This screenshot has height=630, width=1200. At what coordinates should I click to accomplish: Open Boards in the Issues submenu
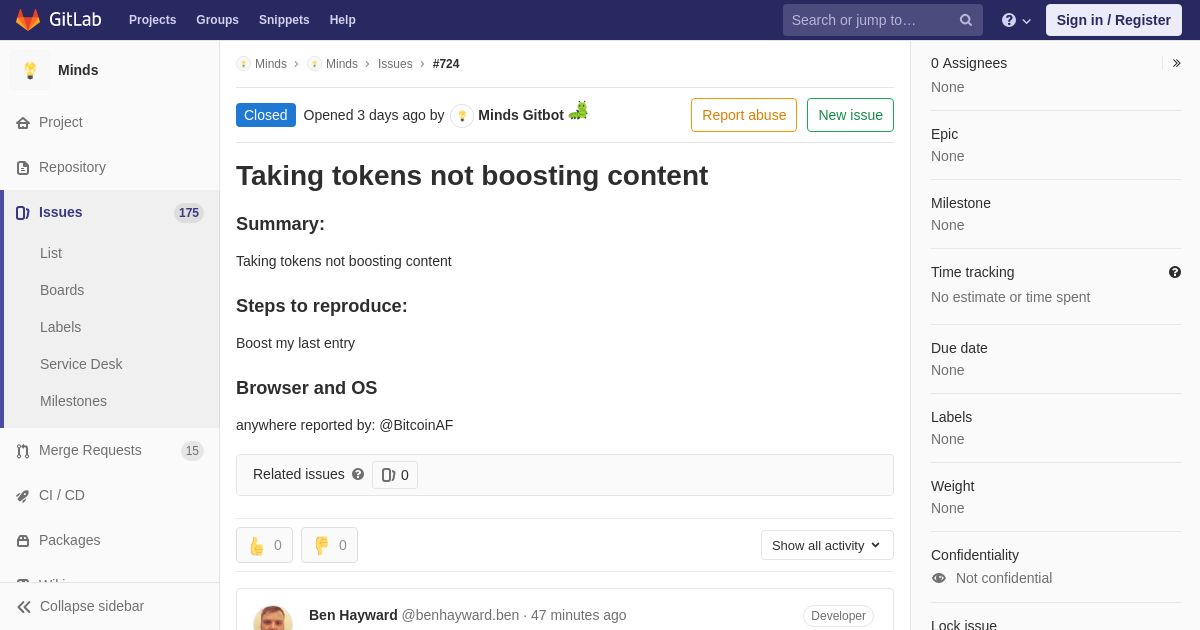click(62, 290)
